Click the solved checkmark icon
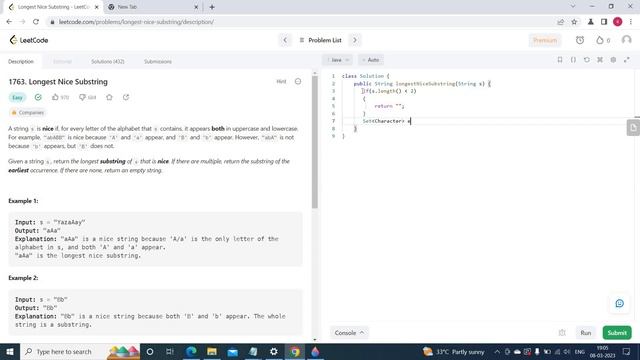The width and height of the screenshot is (640, 360). (x=38, y=97)
